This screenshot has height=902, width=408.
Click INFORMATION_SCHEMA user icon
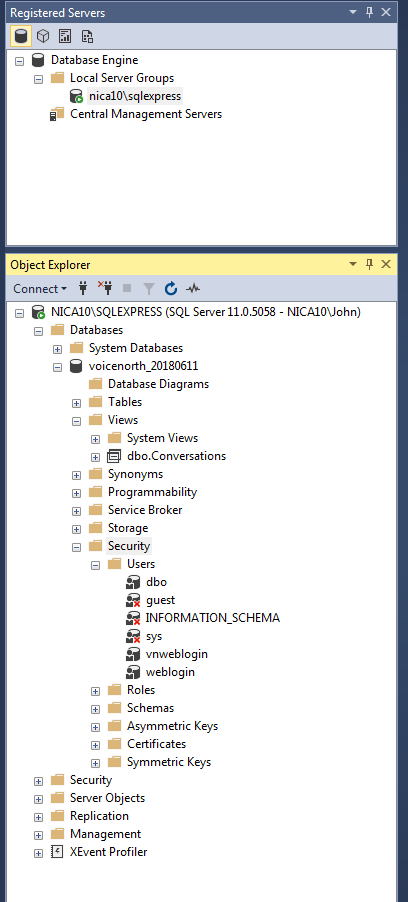click(x=133, y=618)
